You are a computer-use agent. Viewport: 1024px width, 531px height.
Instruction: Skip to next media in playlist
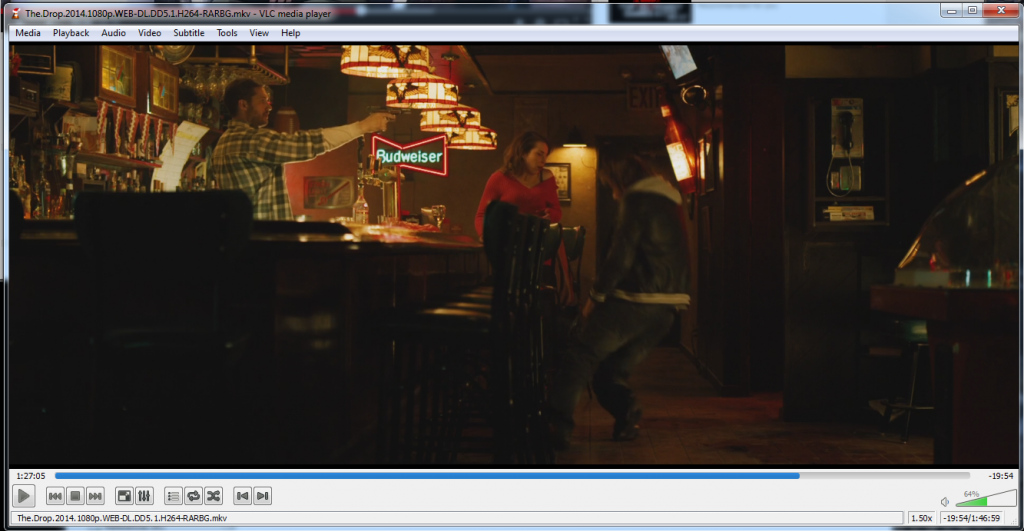point(96,495)
